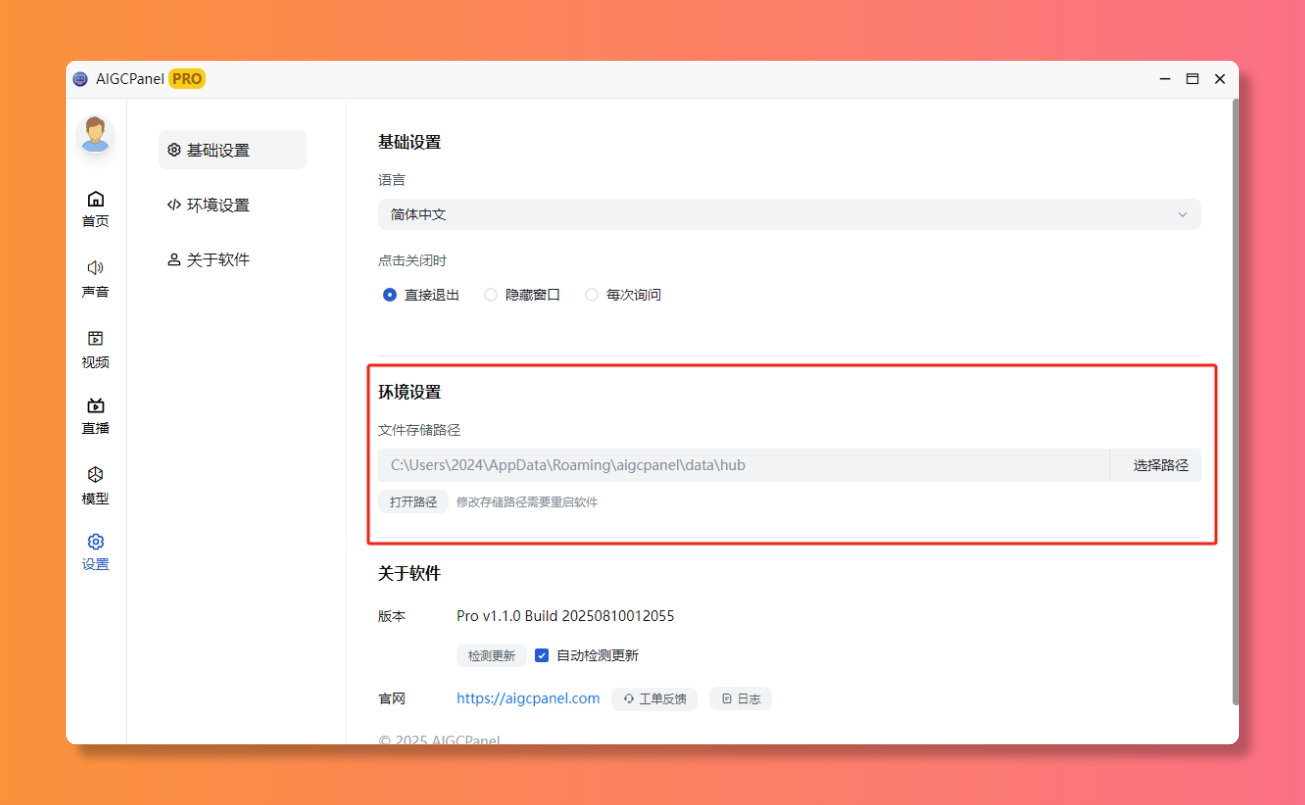Select the 设置 gear icon in sidebar
This screenshot has height=805, width=1305.
pos(95,542)
